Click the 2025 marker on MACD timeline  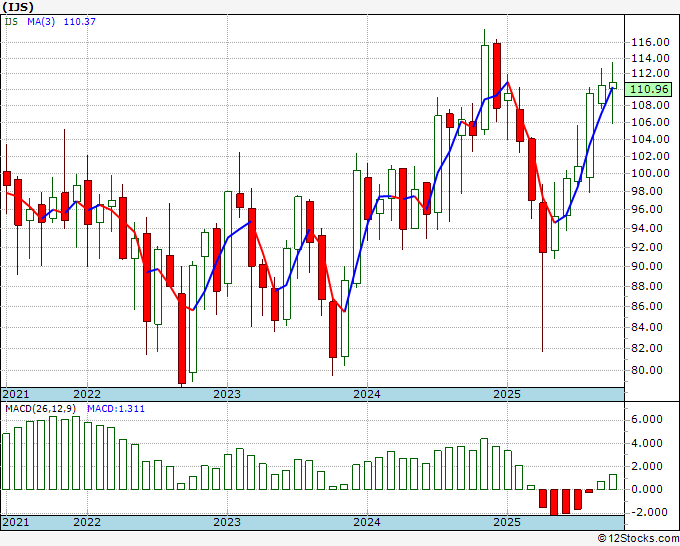click(x=507, y=522)
